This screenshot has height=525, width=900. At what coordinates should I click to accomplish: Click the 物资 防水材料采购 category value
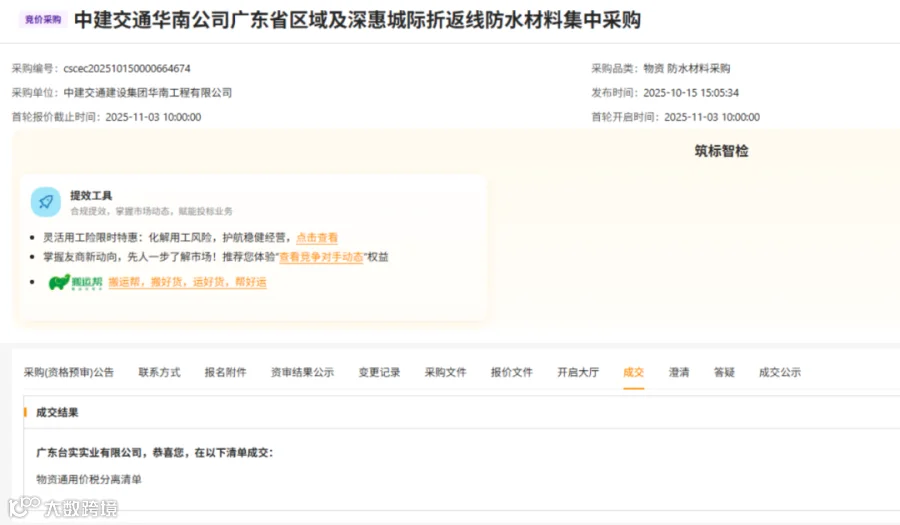coord(686,68)
